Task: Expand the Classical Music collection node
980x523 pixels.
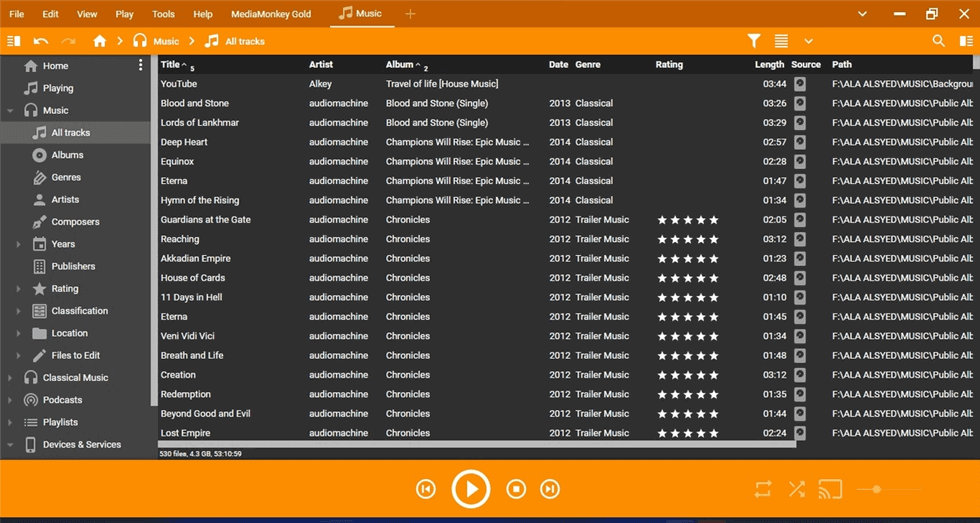Action: click(x=10, y=378)
